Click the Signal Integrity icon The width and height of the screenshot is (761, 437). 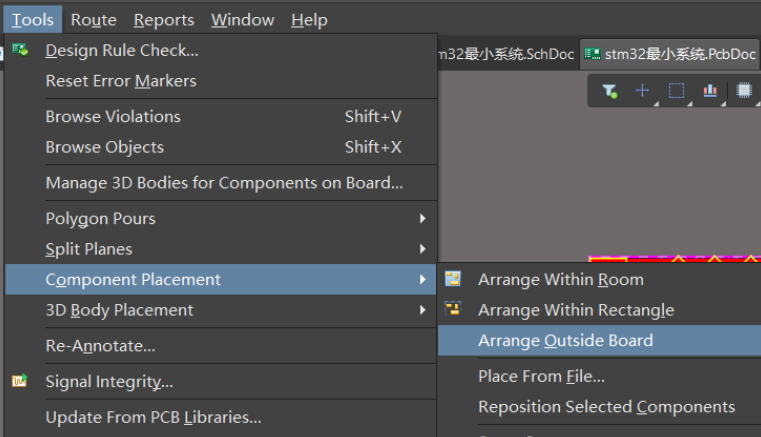tap(20, 381)
